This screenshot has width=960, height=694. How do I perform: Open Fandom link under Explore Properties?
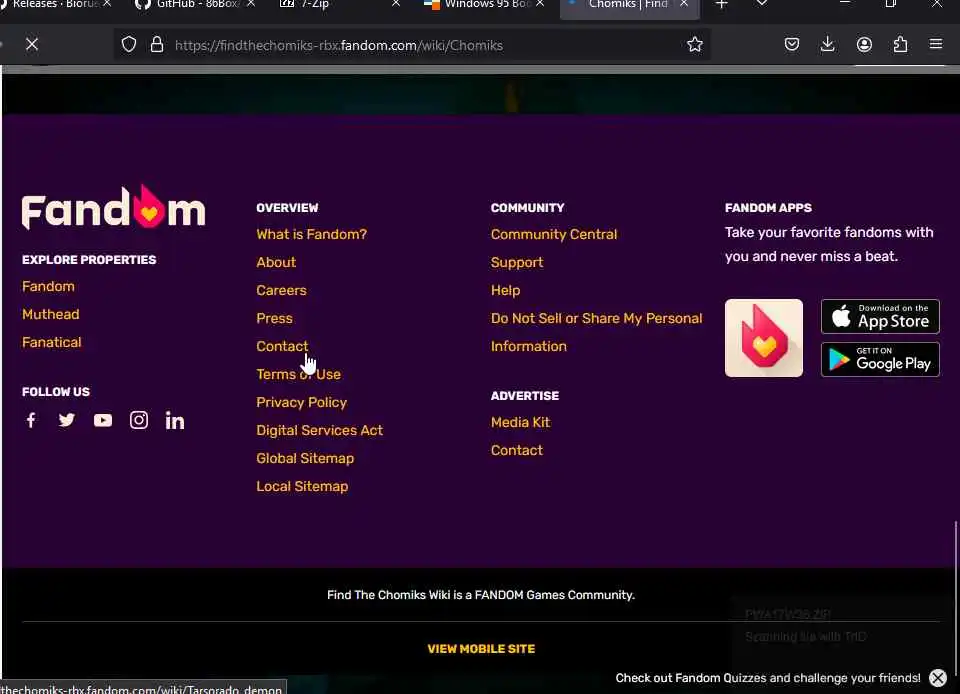(x=48, y=286)
